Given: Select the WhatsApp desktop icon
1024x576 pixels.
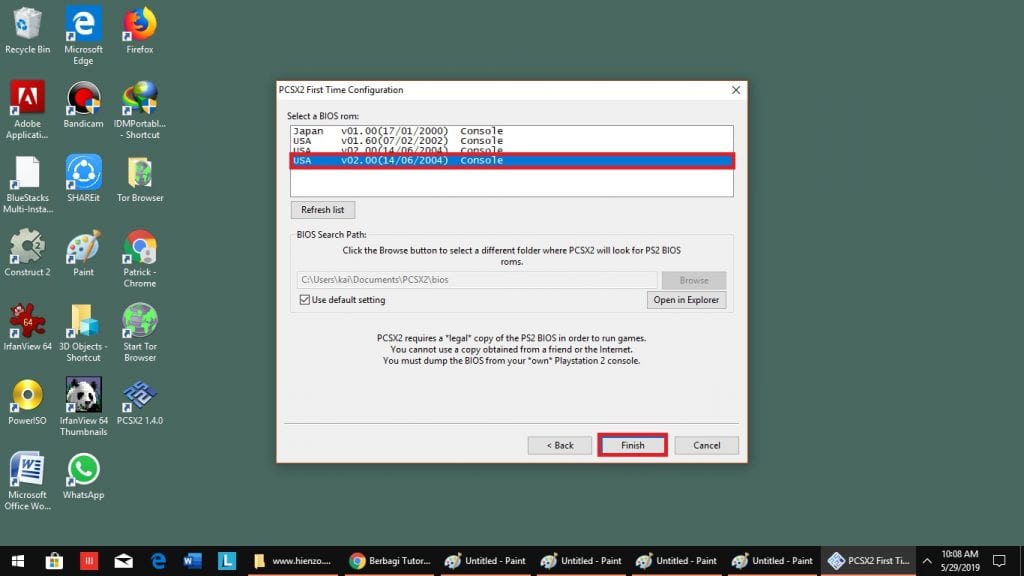Looking at the screenshot, I should pyautogui.click(x=83, y=476).
